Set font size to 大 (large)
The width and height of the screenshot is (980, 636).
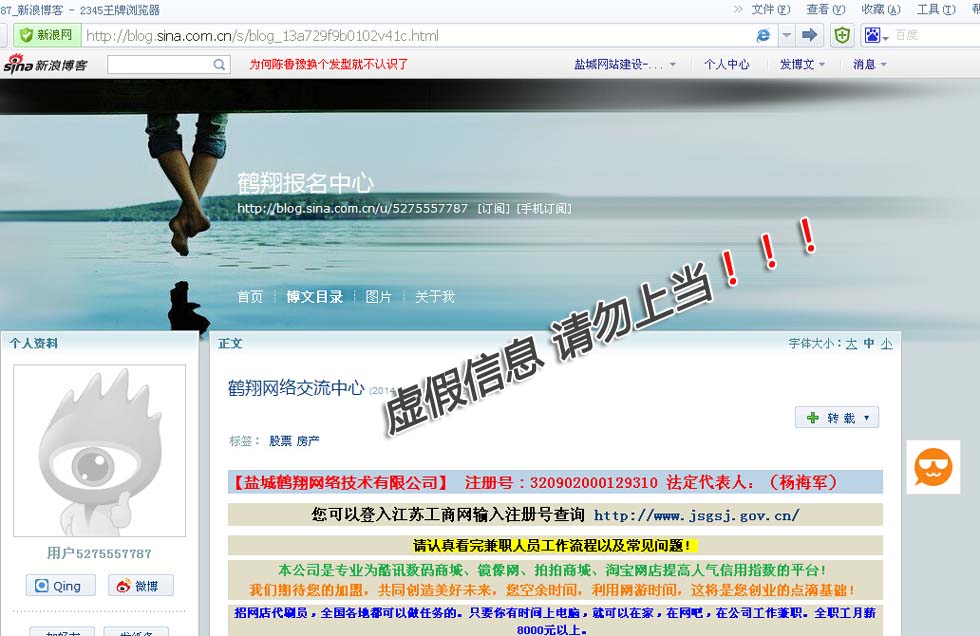coord(851,343)
